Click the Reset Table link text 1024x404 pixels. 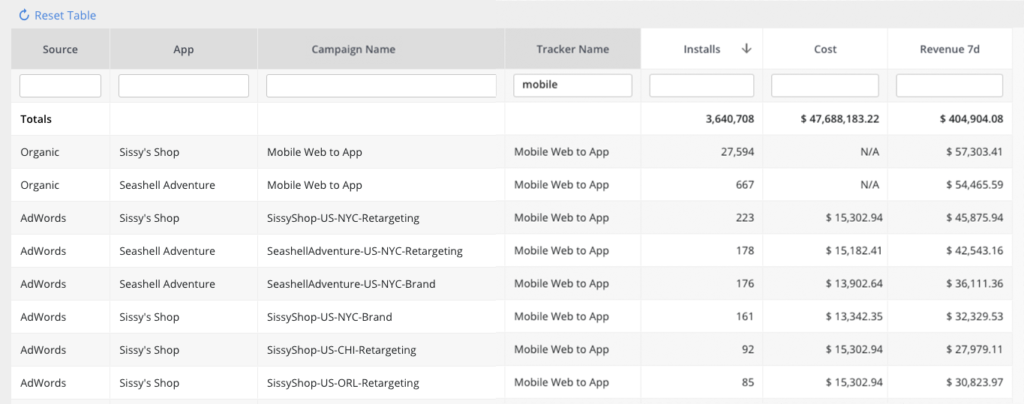coord(65,15)
